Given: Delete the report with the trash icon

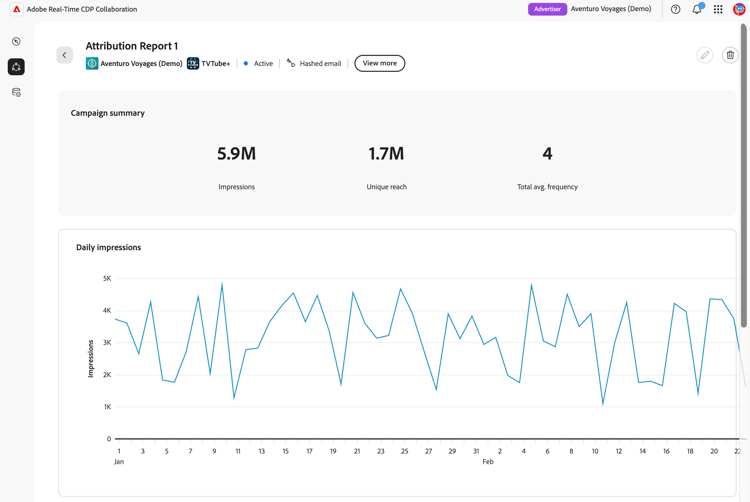Looking at the screenshot, I should click(x=730, y=55).
